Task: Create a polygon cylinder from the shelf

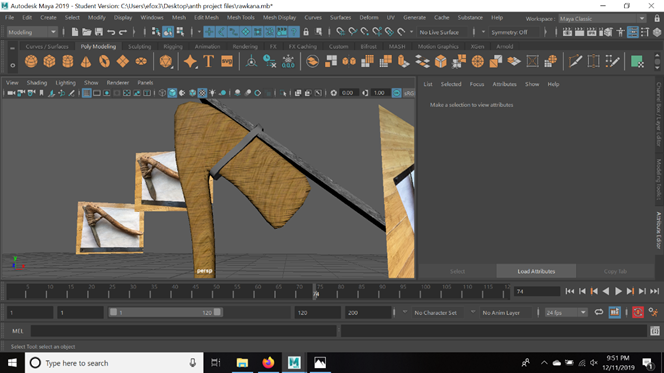Action: click(68, 62)
